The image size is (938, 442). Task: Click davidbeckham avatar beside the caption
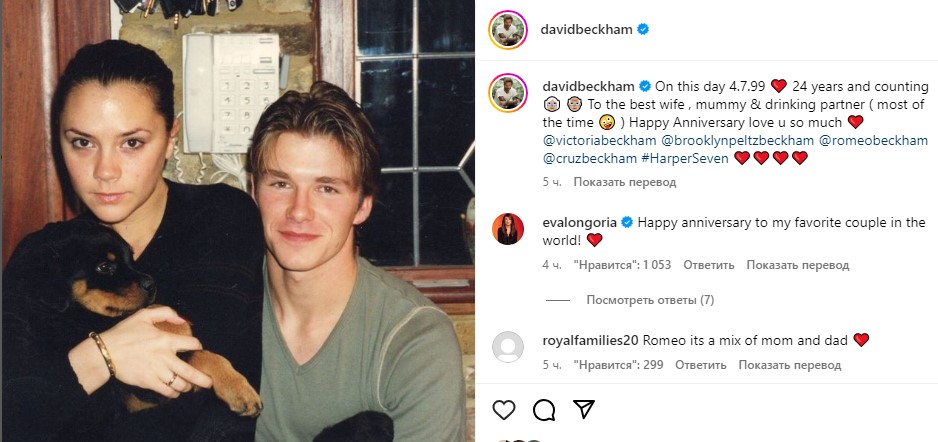click(x=508, y=93)
